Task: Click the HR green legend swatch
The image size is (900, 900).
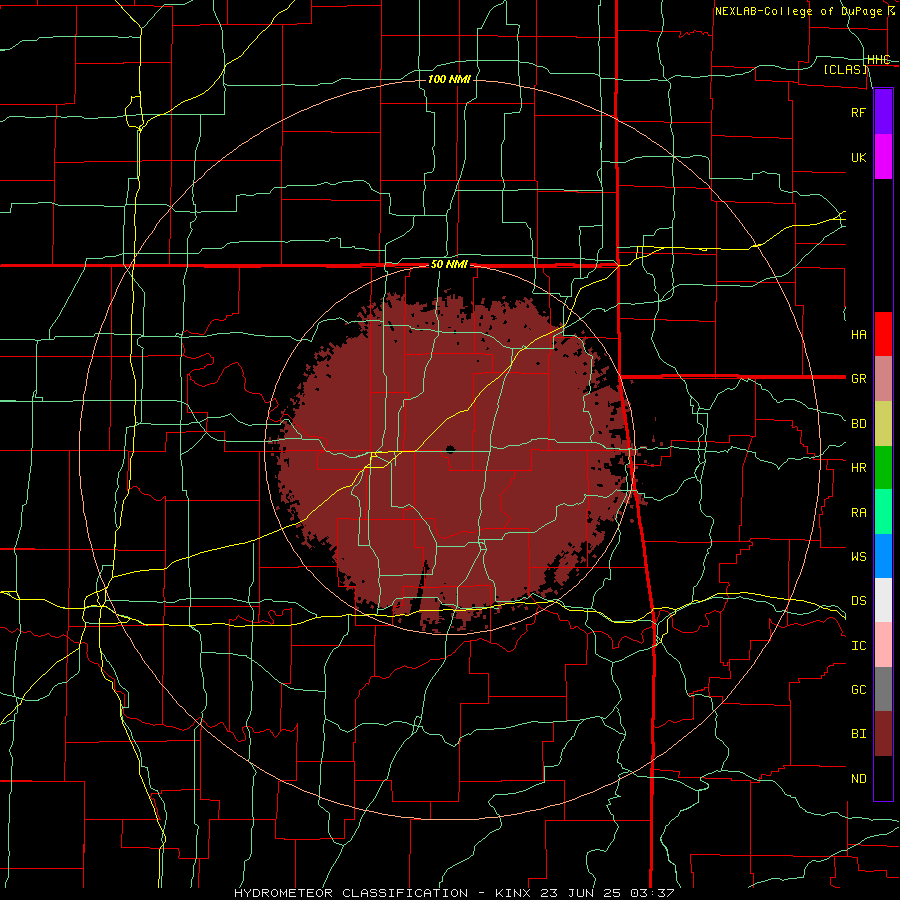Action: click(x=883, y=468)
